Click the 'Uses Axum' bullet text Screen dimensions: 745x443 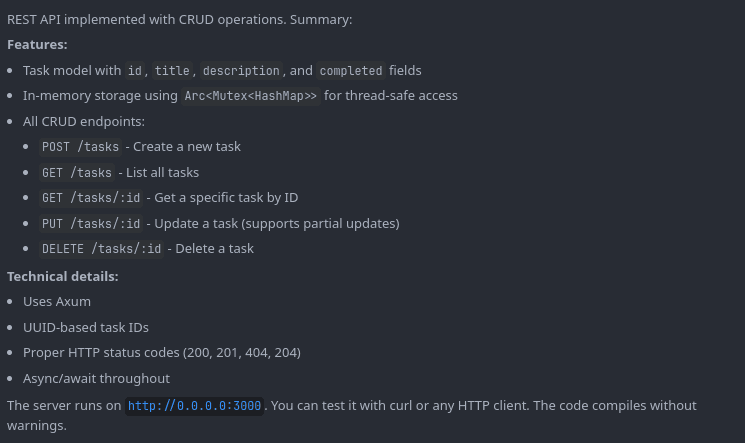57,301
